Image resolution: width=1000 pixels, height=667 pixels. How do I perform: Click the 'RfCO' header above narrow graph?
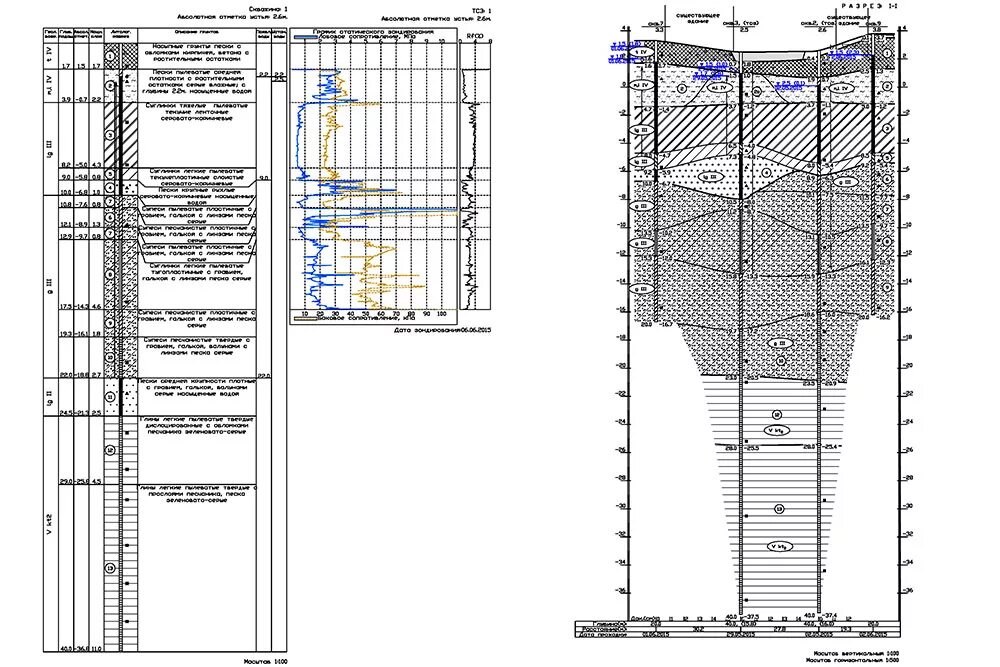tap(475, 36)
